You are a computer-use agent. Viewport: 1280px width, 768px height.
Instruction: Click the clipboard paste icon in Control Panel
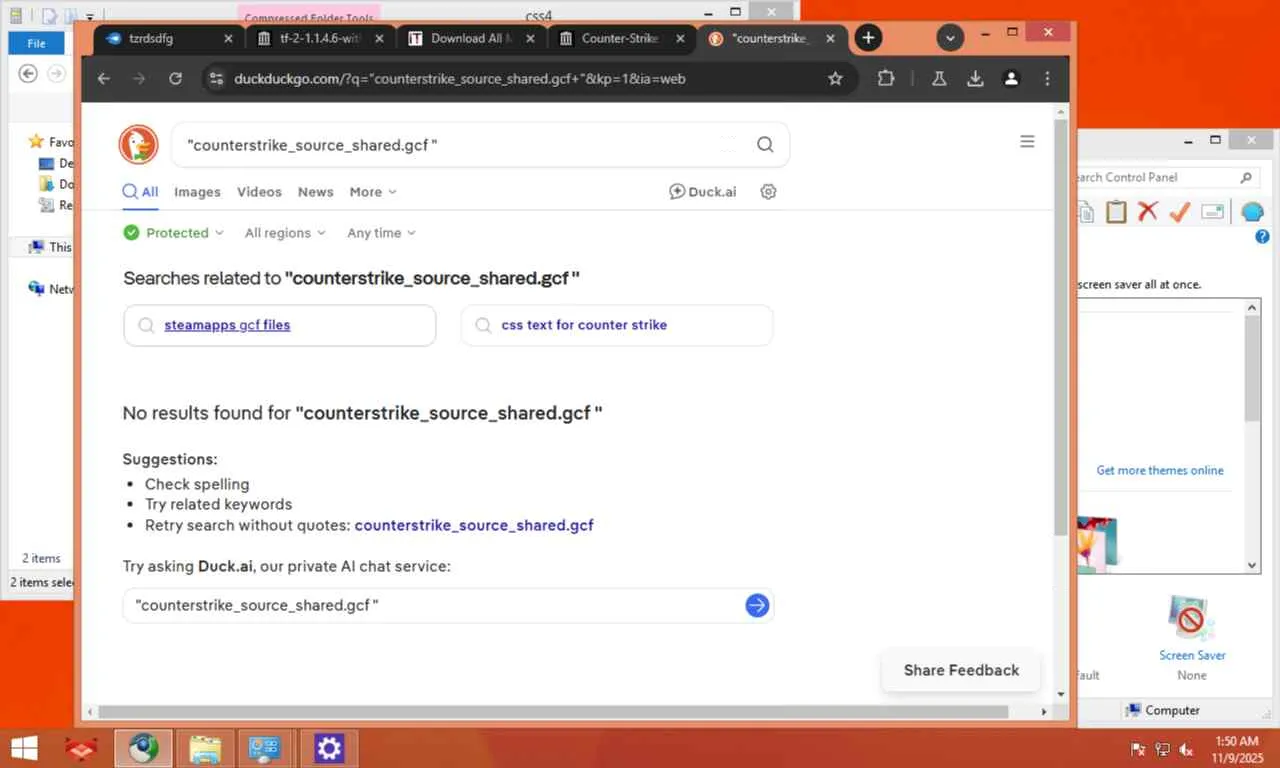1116,211
